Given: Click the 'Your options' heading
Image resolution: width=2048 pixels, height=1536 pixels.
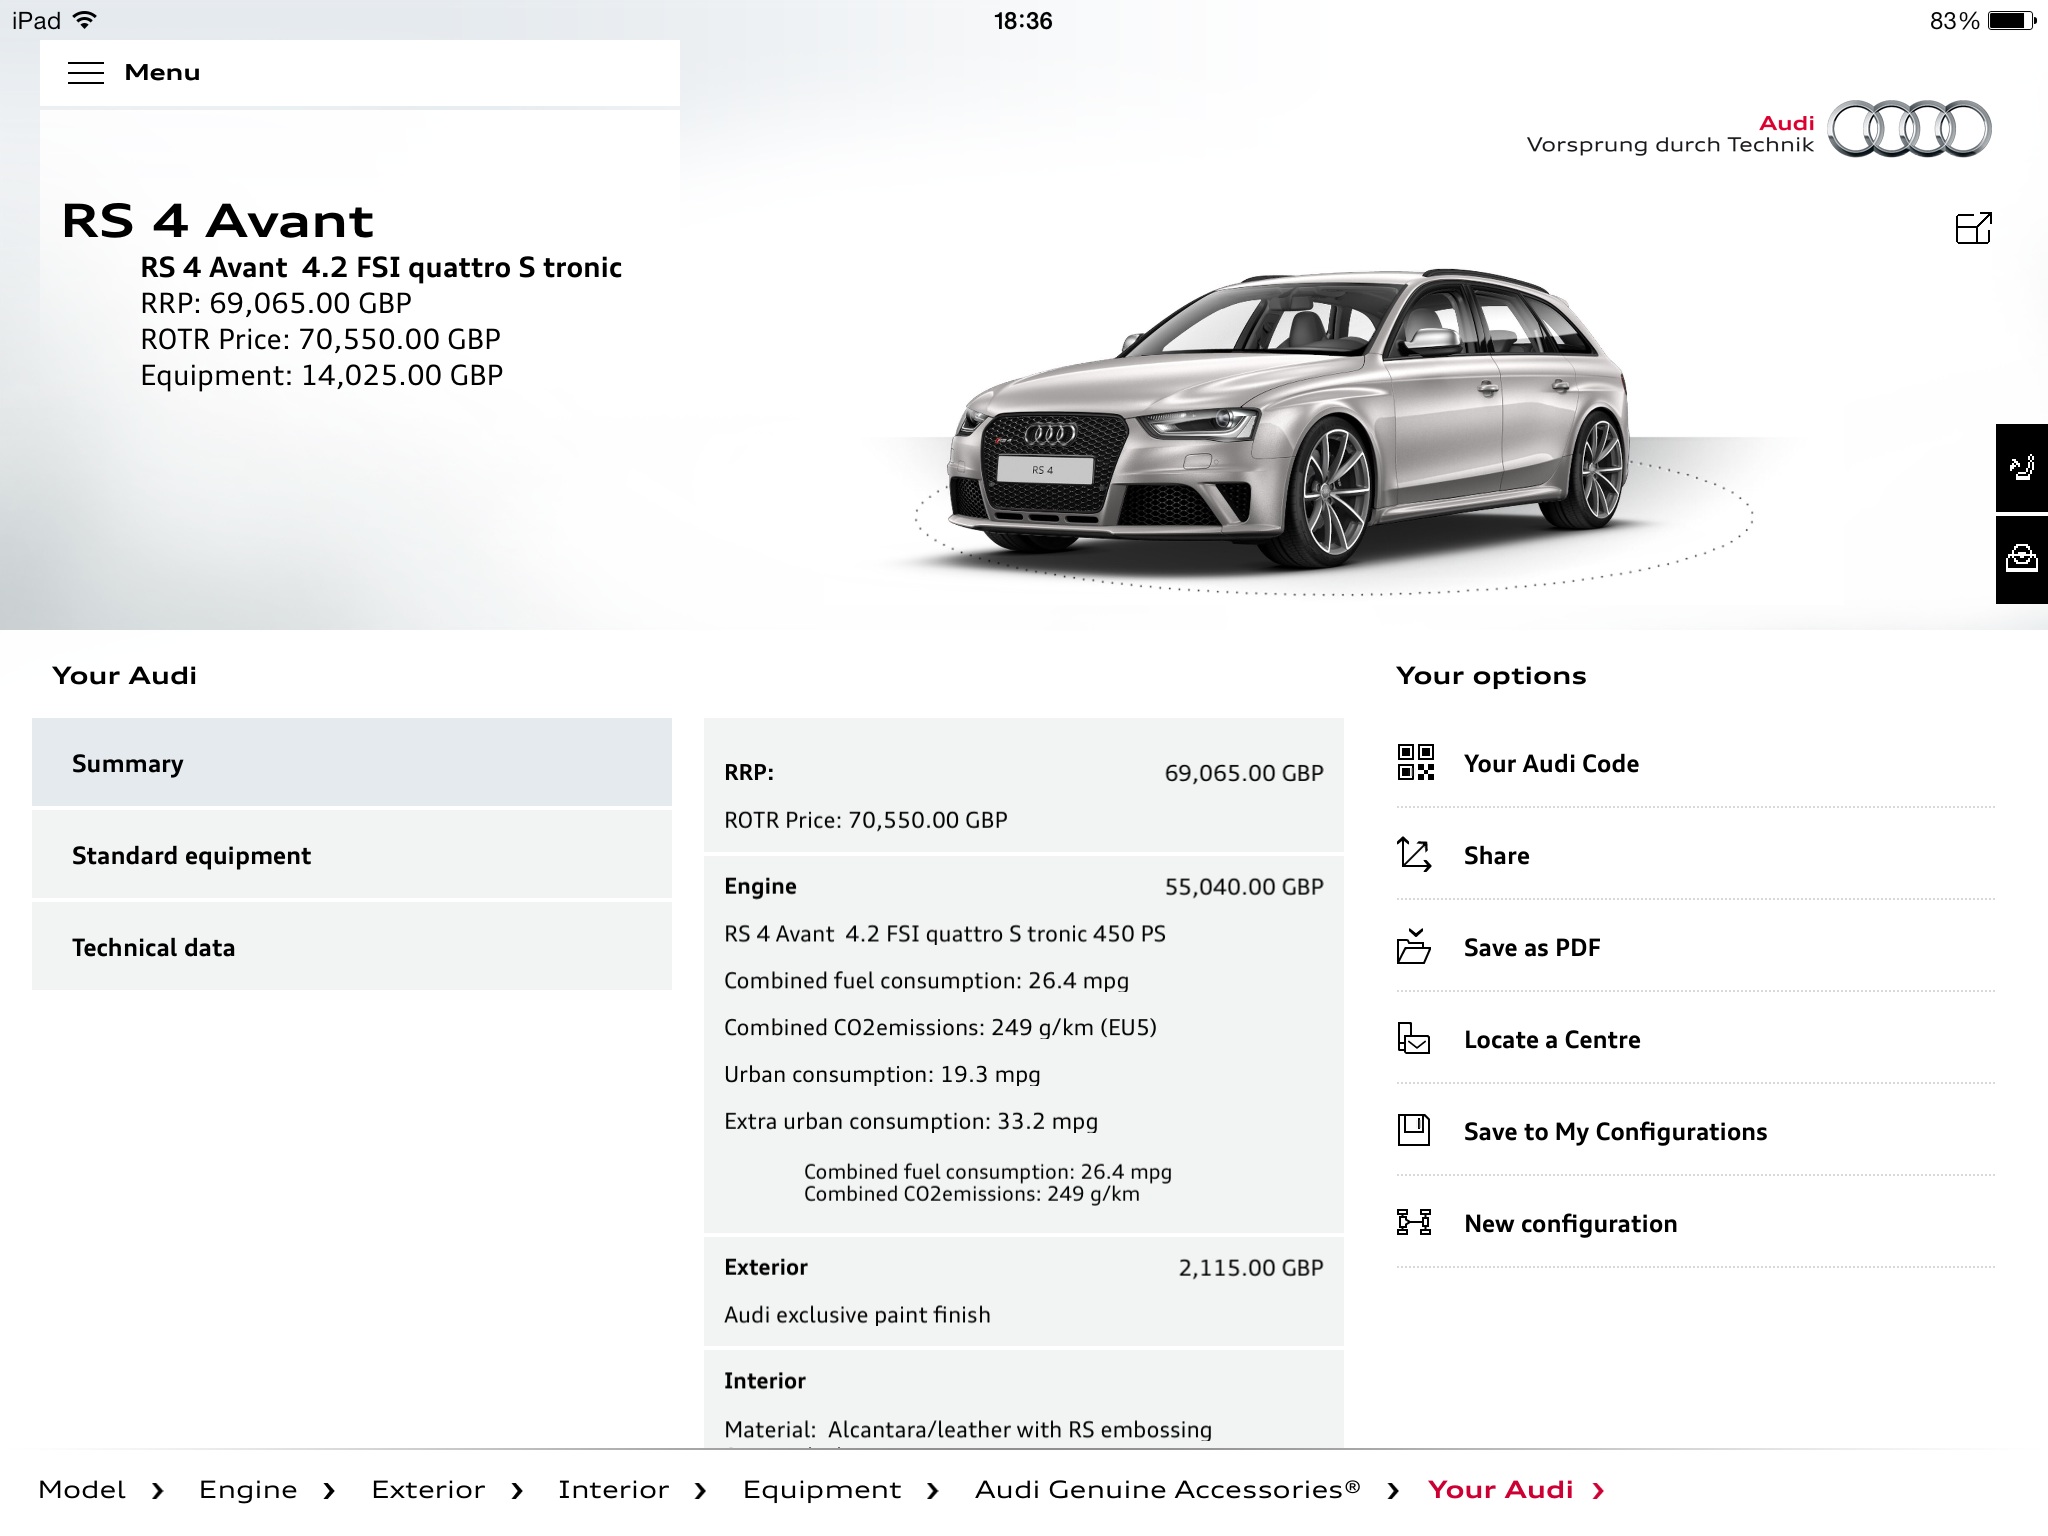Looking at the screenshot, I should tap(1491, 676).
